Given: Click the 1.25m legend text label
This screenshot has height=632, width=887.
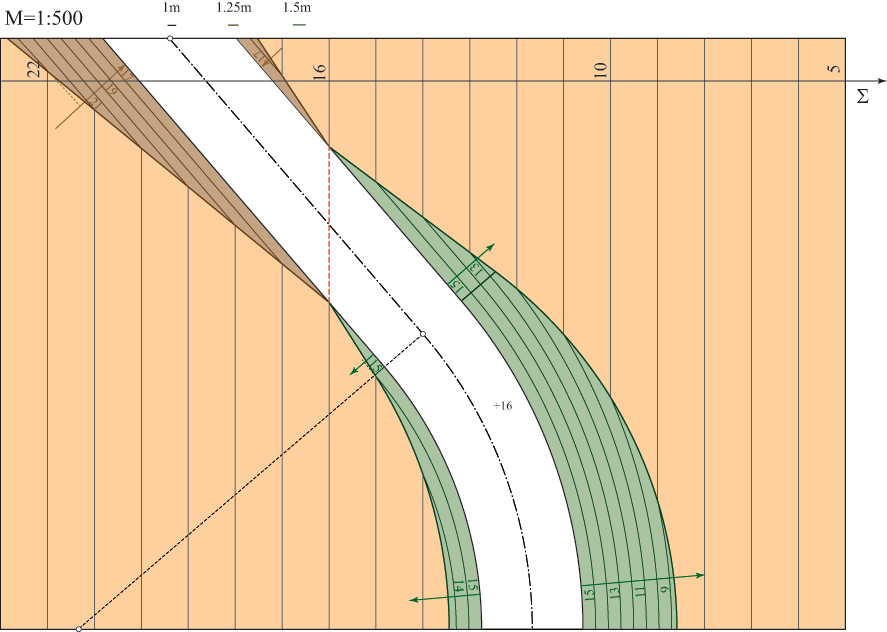Looking at the screenshot, I should pyautogui.click(x=233, y=8).
